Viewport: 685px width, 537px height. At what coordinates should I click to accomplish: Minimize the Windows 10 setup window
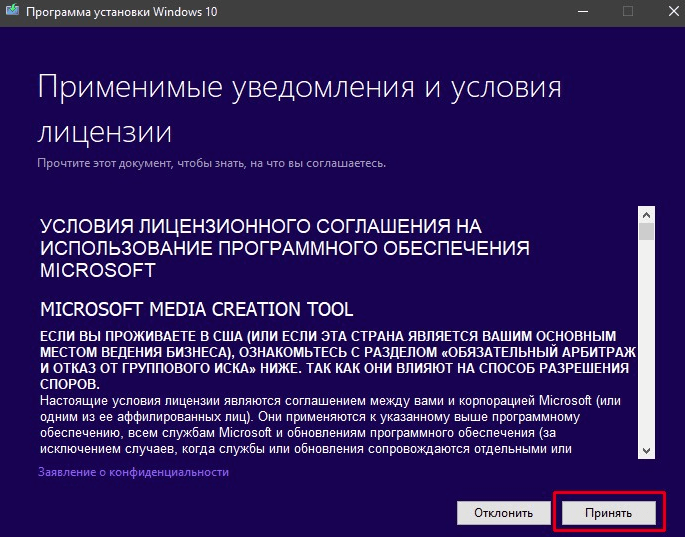tap(583, 12)
